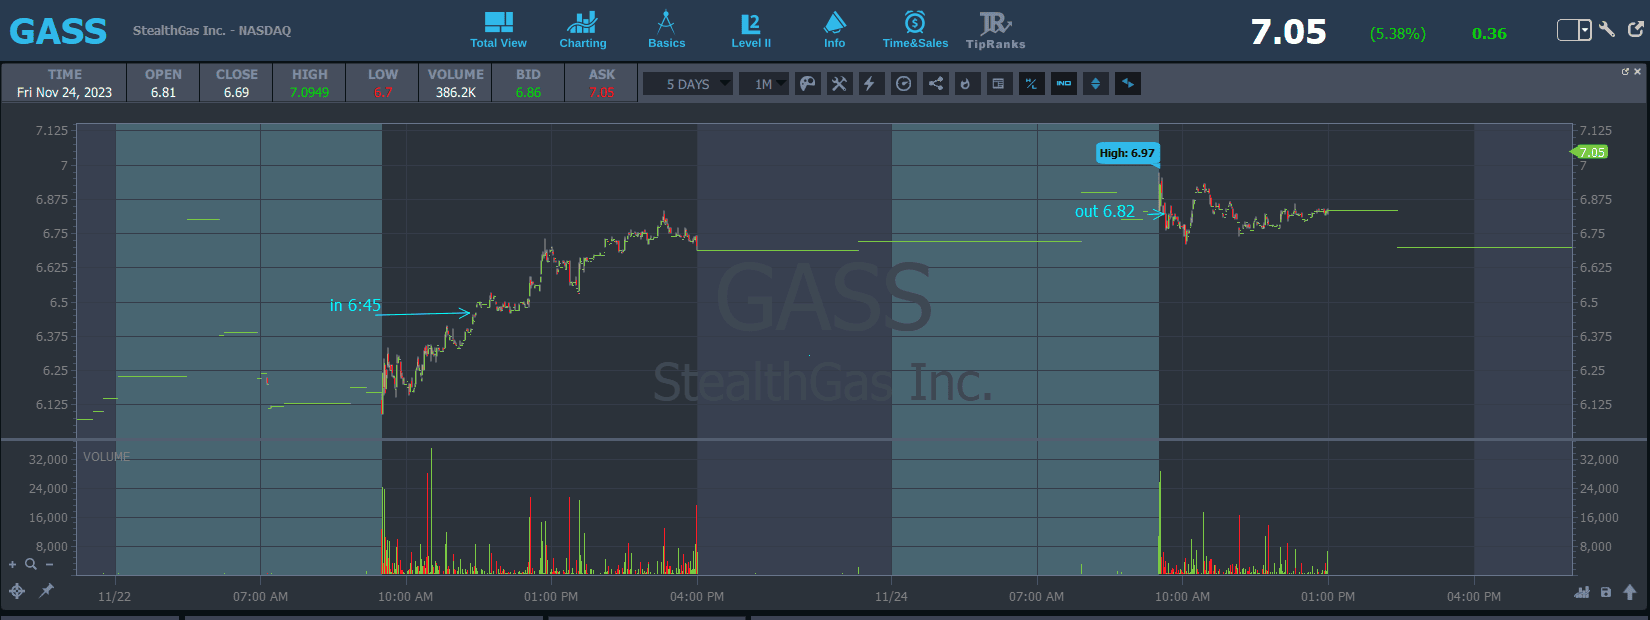Click the GASS ticker symbol
The width and height of the screenshot is (1650, 620).
coord(58,31)
